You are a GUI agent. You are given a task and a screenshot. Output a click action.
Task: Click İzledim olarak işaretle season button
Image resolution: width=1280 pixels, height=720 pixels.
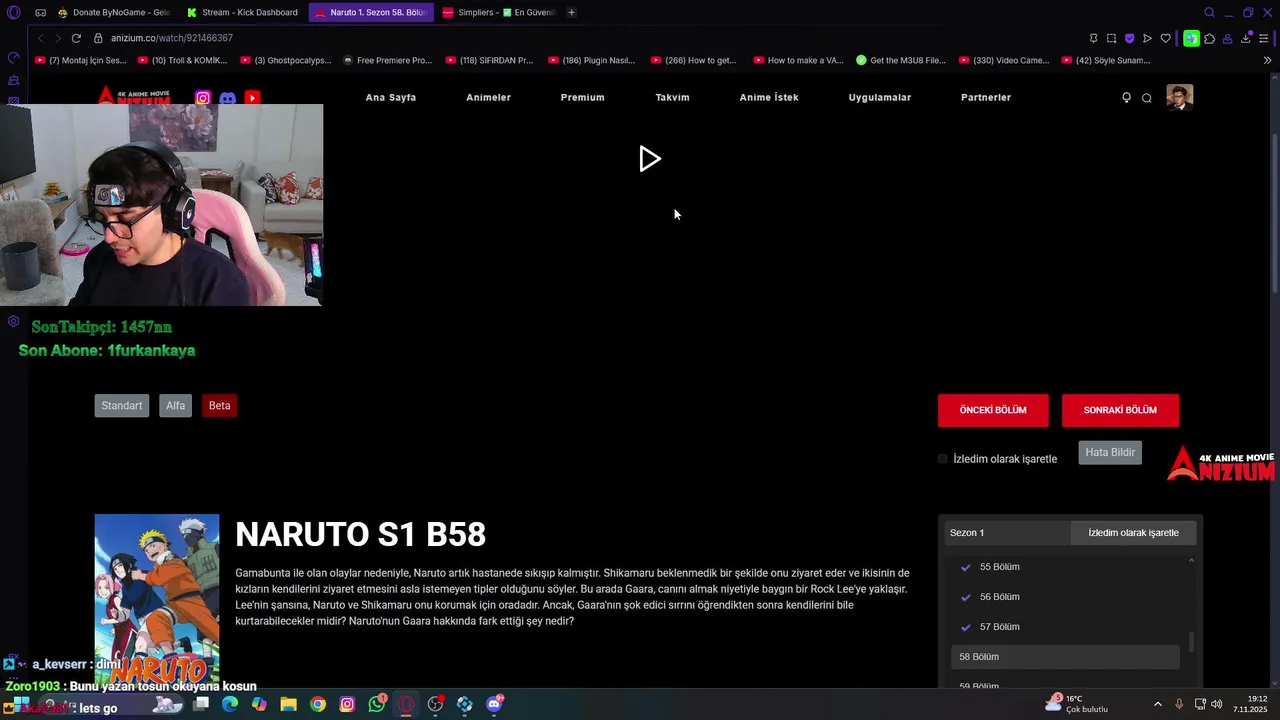click(x=1133, y=533)
